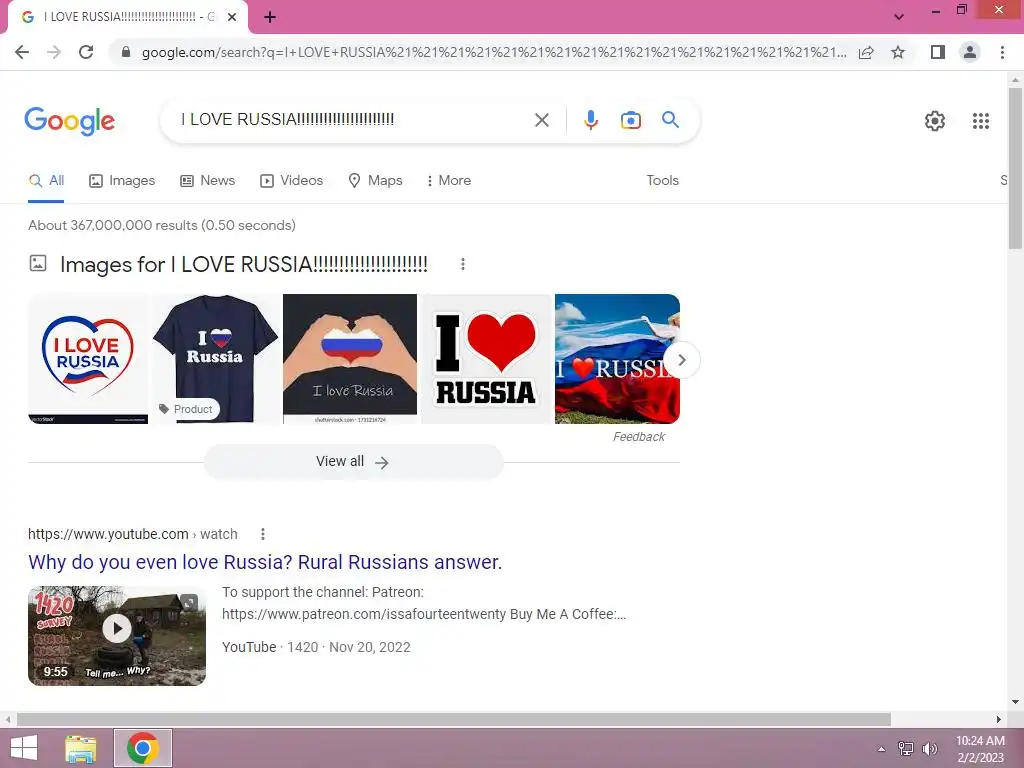Switch to the Maps tab

pos(376,181)
